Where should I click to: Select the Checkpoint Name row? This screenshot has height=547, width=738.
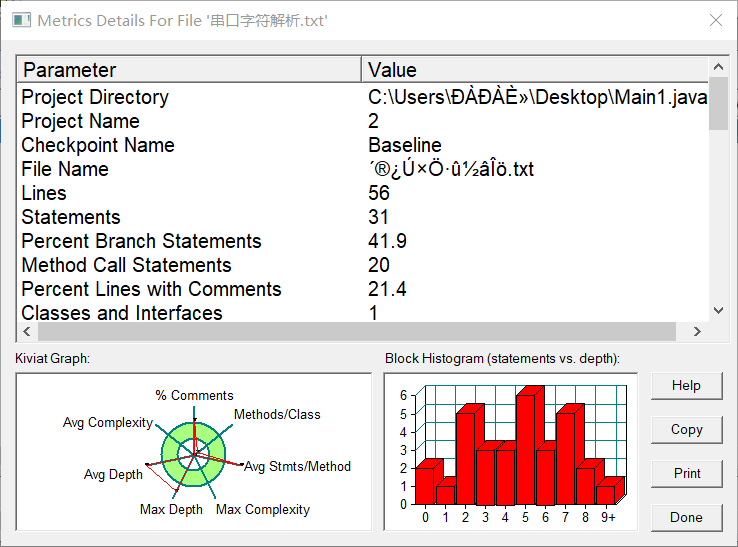point(362,145)
